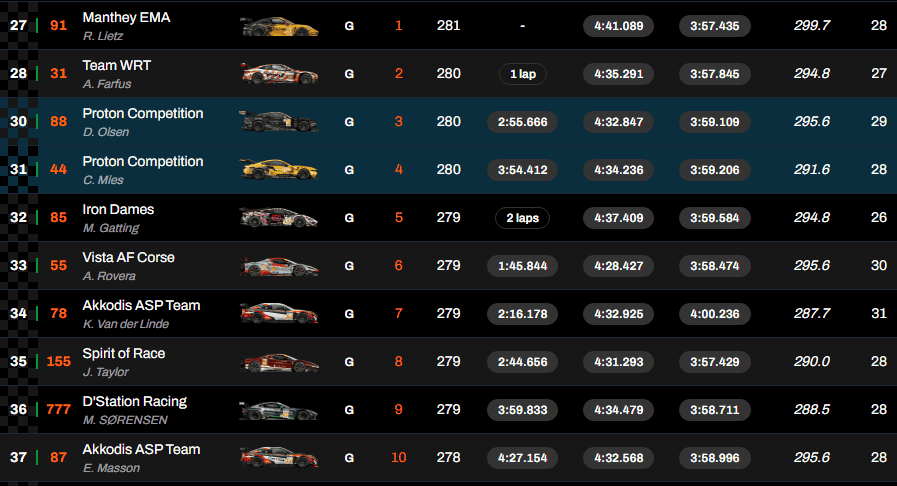897x486 pixels.
Task: Click overall position 37
Action: (18, 458)
